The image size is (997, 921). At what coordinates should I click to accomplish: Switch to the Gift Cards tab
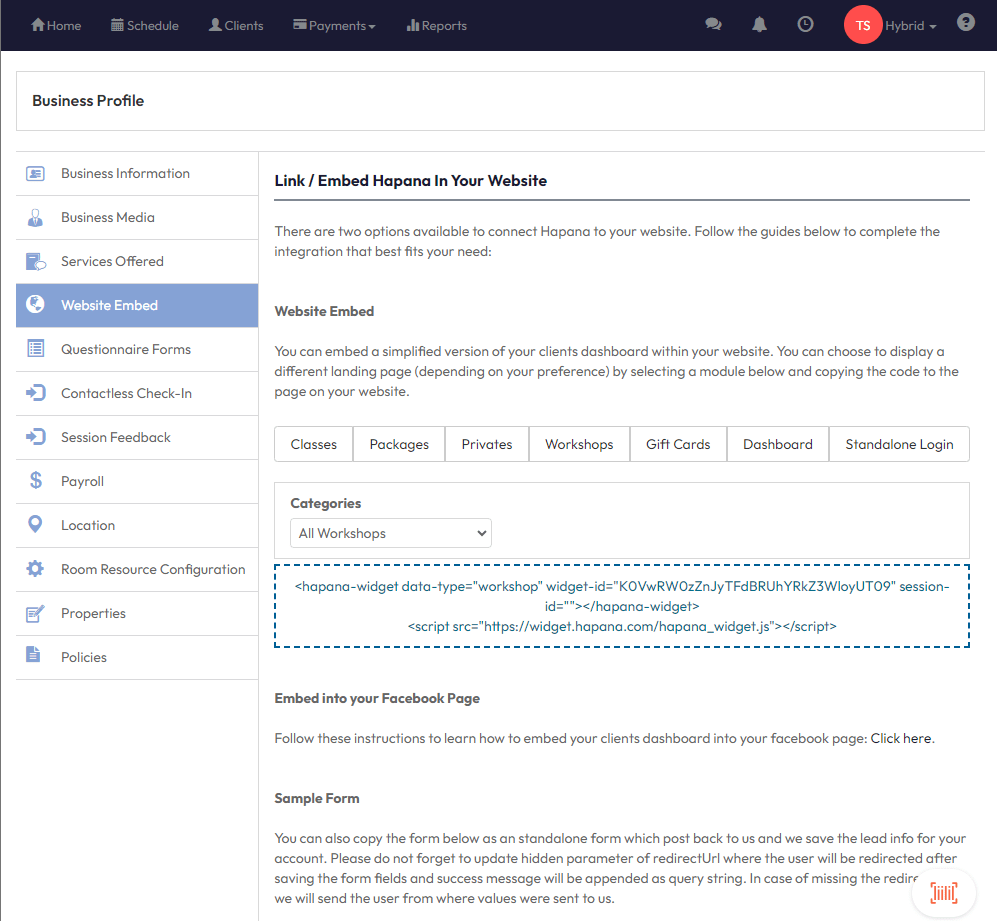677,444
